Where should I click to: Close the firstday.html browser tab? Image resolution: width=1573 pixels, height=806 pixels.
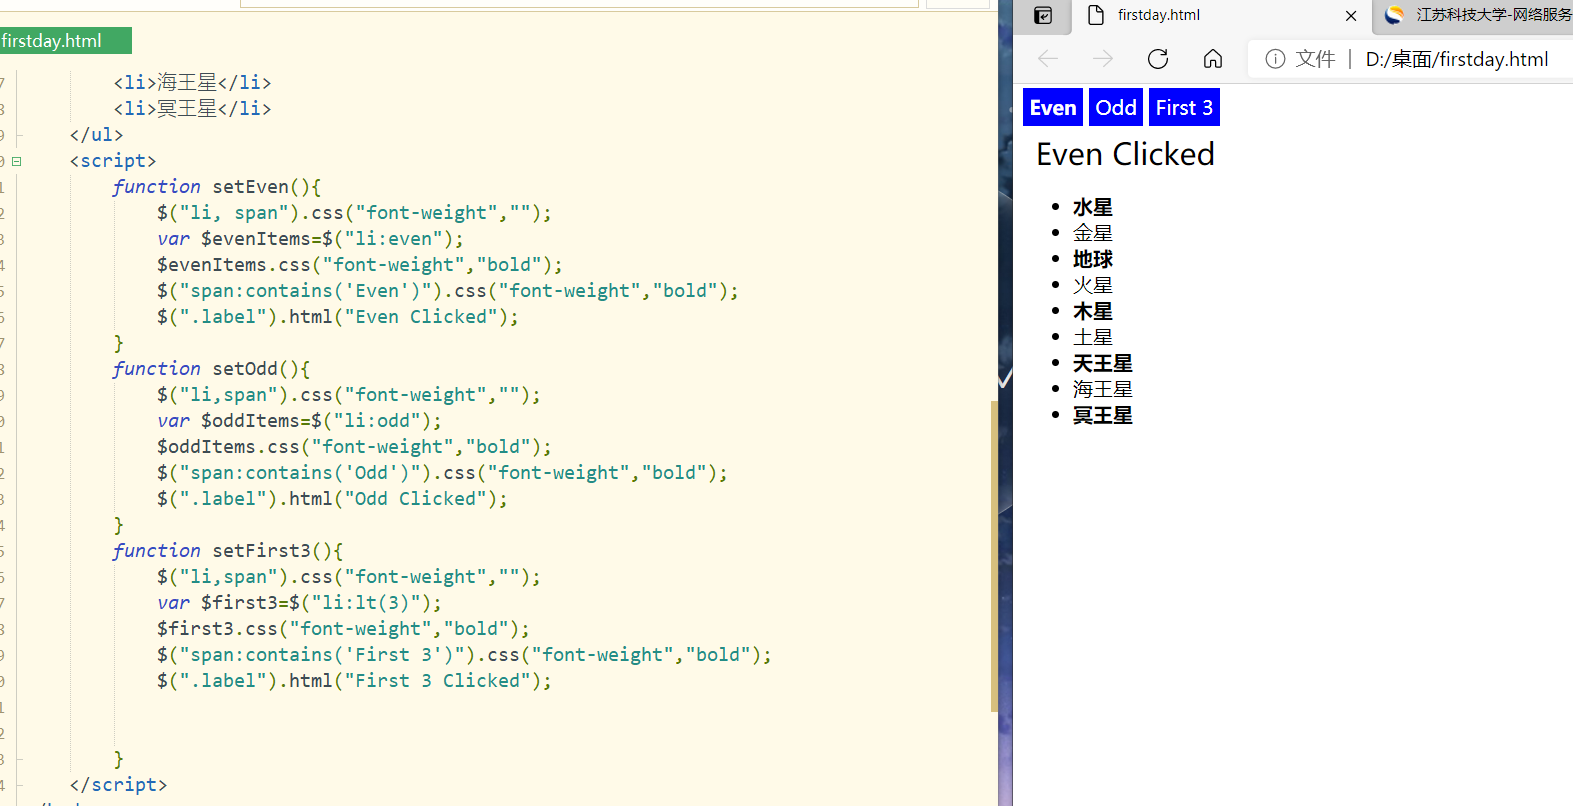(1351, 16)
